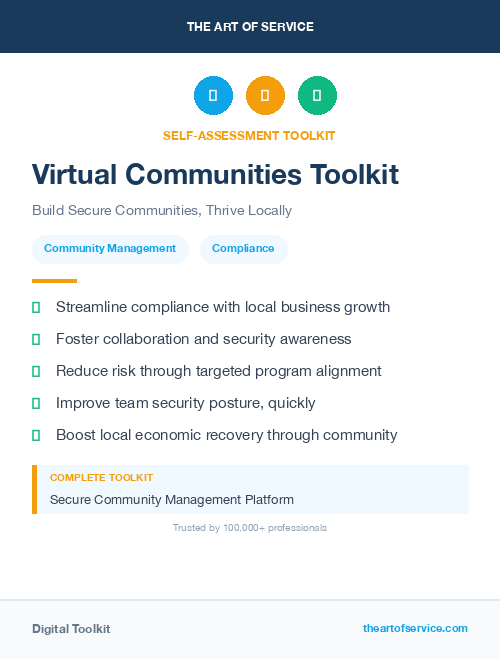Click text Streamline compliance with local business growth
The width and height of the screenshot is (500, 659).
223,307
